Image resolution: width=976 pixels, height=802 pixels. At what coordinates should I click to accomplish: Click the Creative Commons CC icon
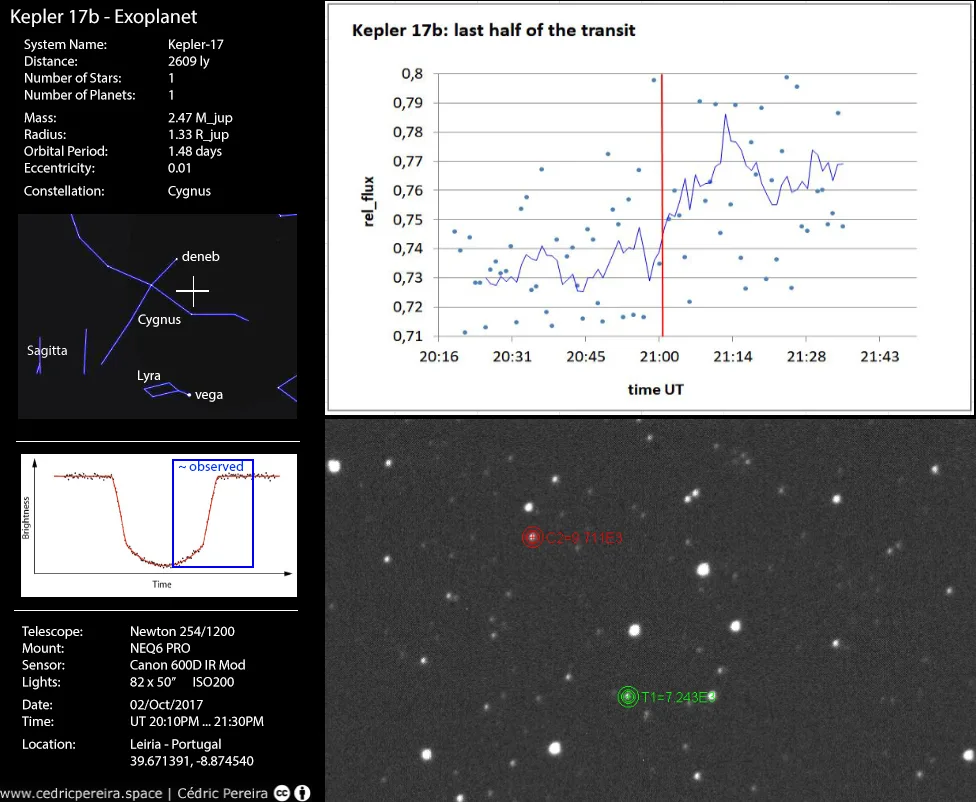pos(282,793)
